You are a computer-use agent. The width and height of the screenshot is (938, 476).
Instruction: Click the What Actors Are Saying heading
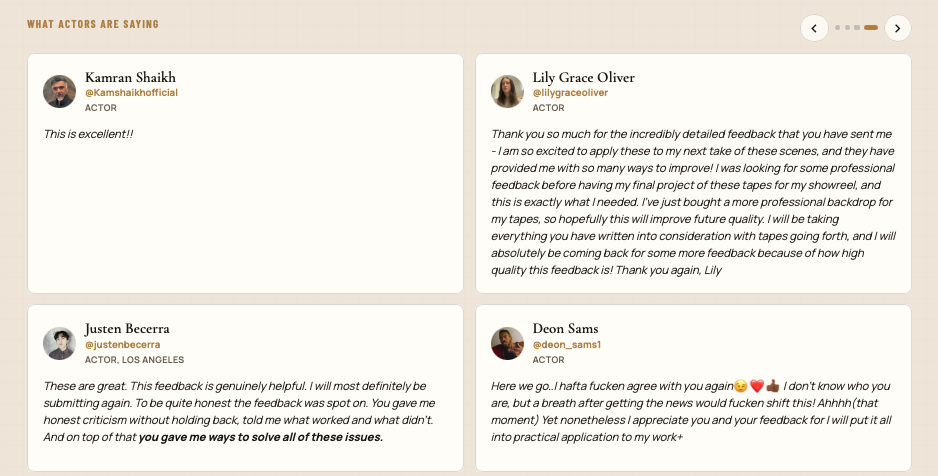tap(93, 24)
